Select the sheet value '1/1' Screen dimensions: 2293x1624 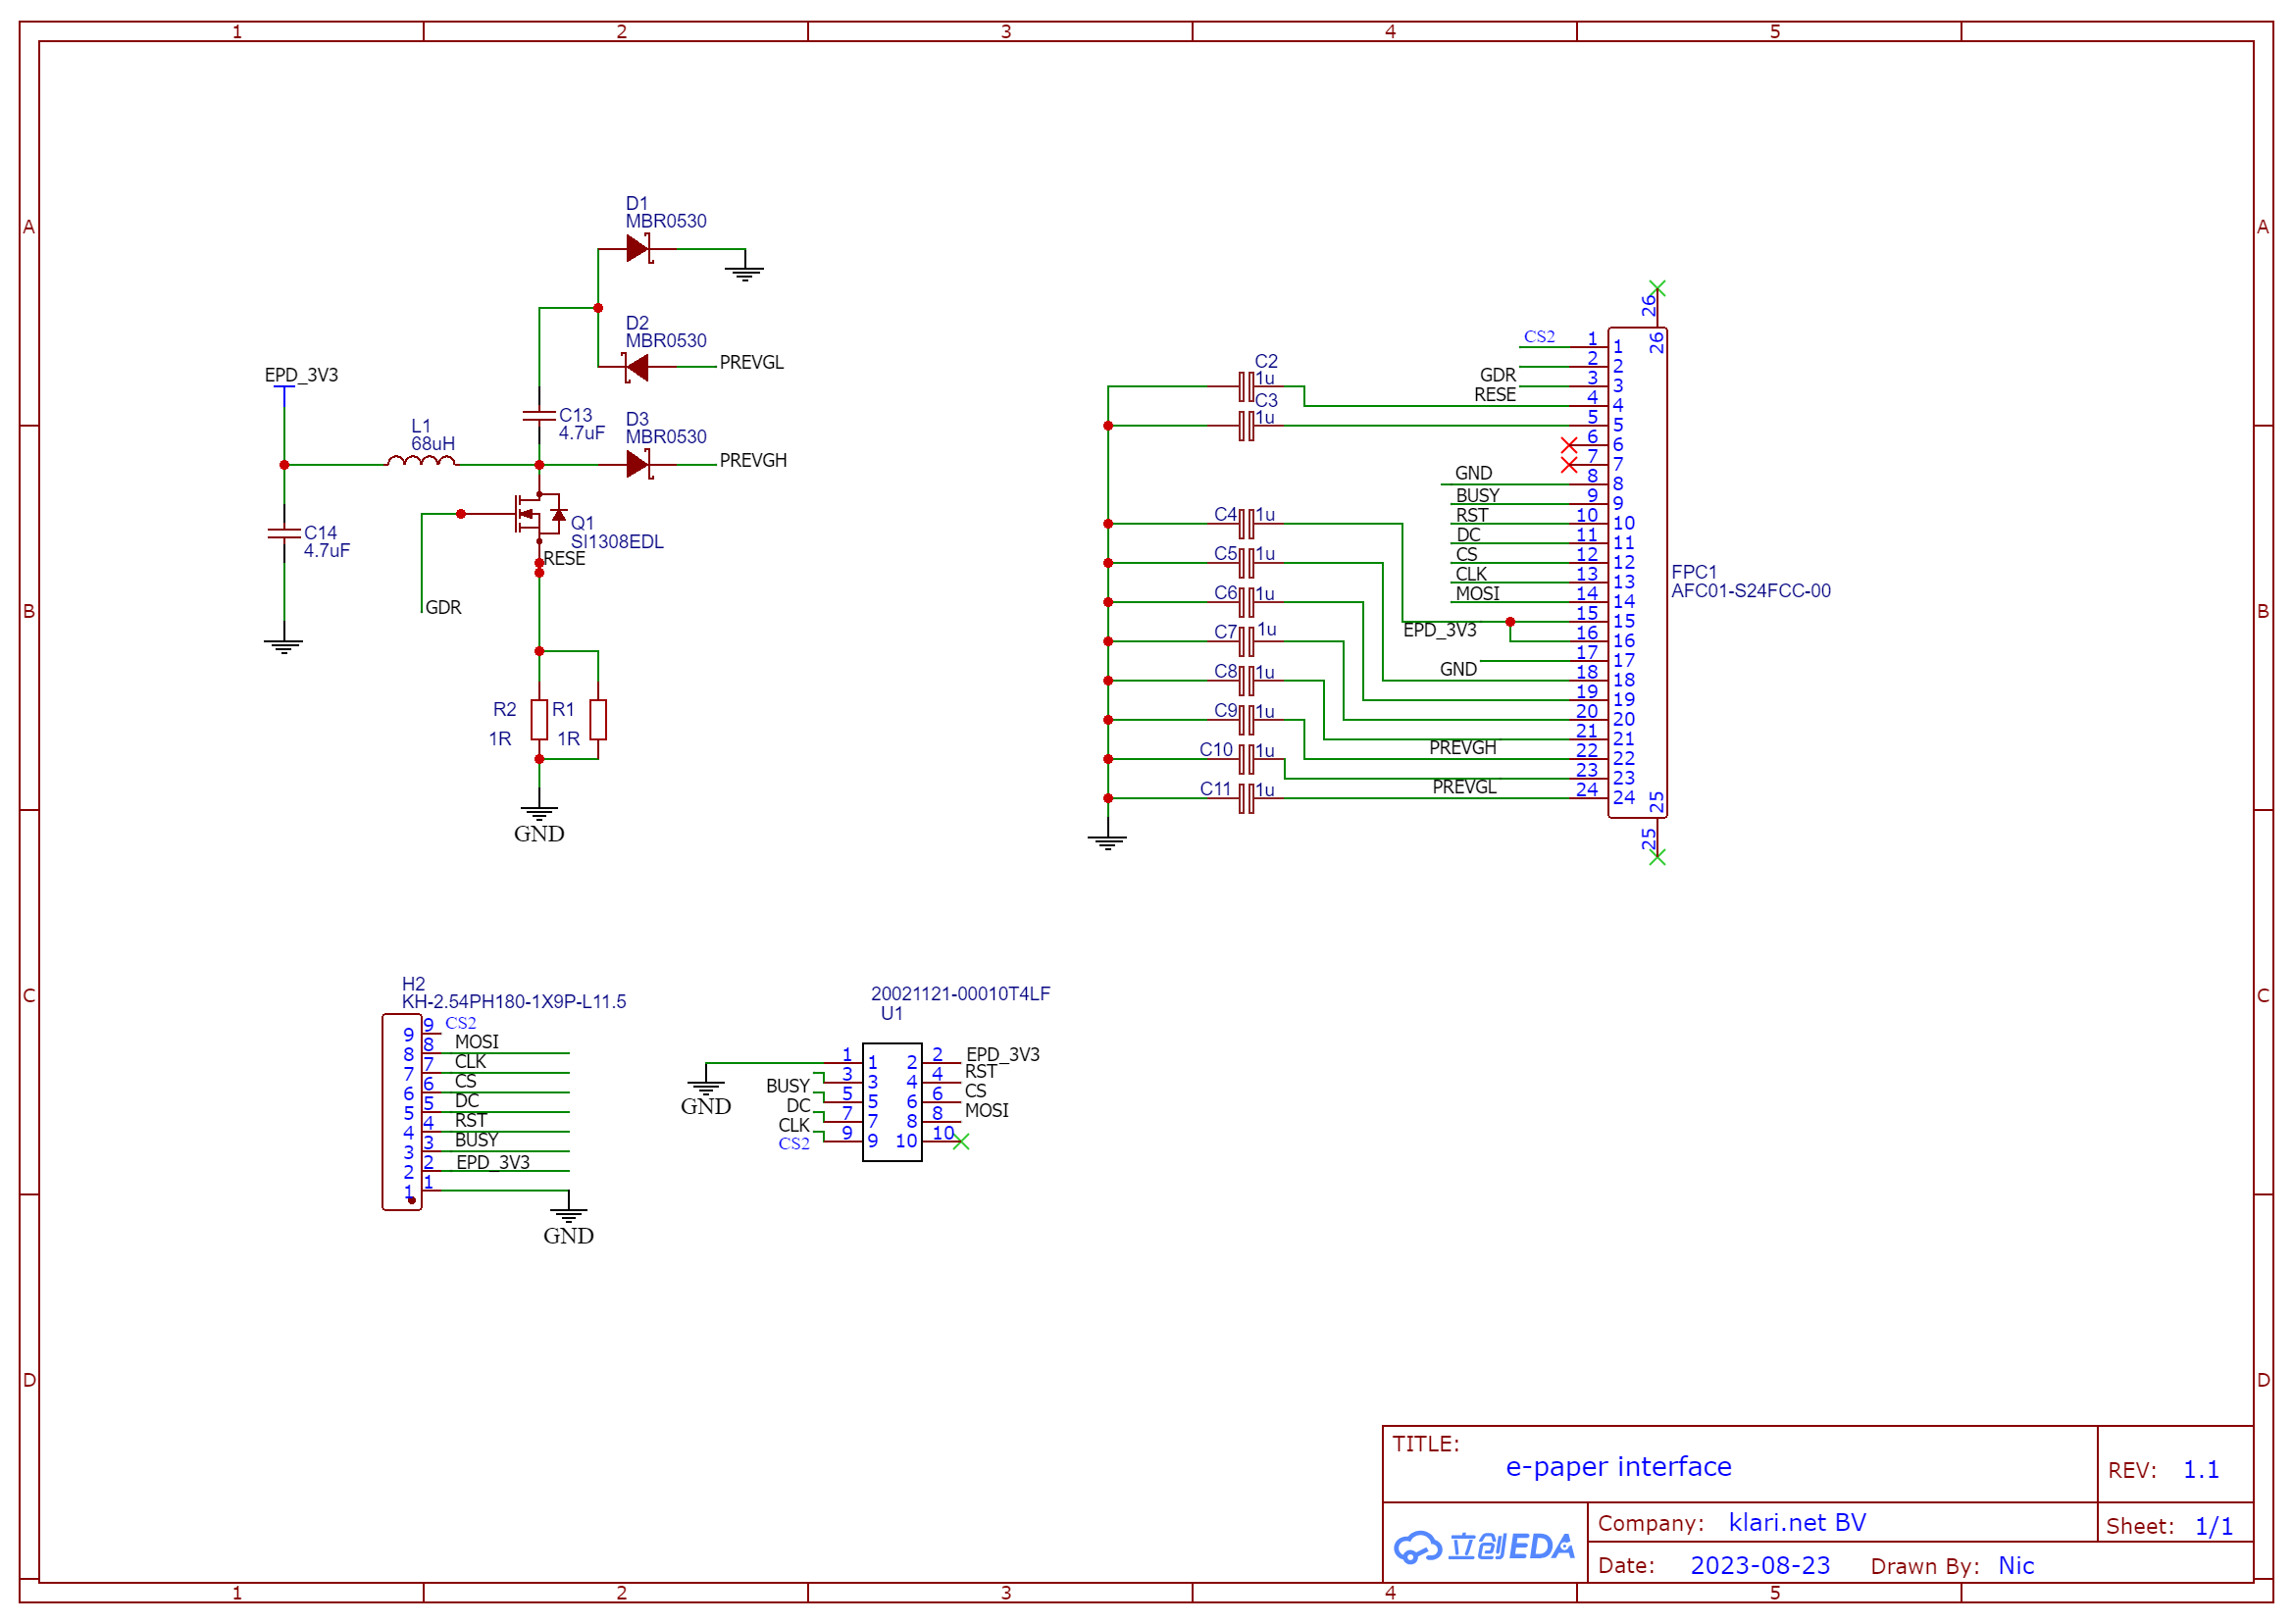(x=2214, y=1527)
